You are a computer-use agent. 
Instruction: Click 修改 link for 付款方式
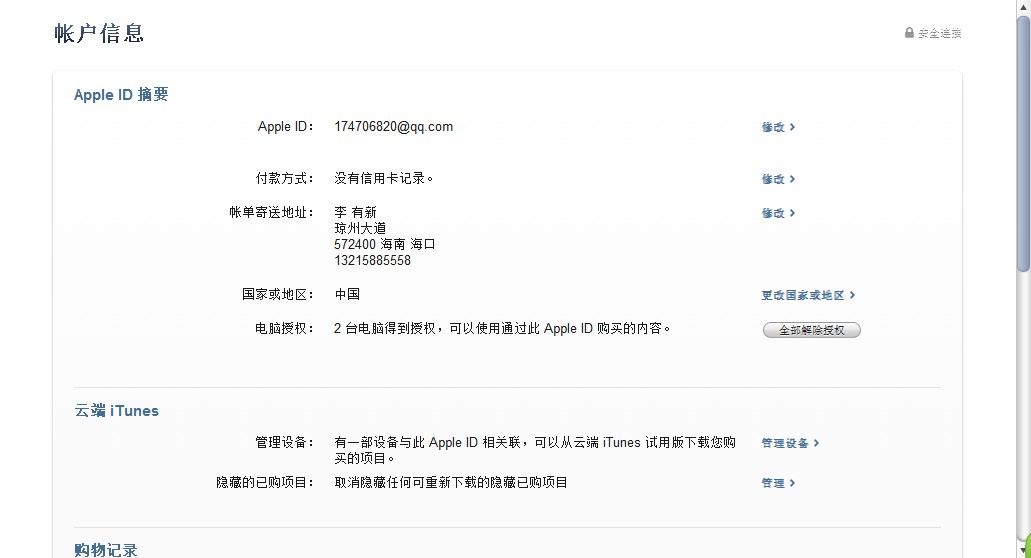tap(779, 179)
